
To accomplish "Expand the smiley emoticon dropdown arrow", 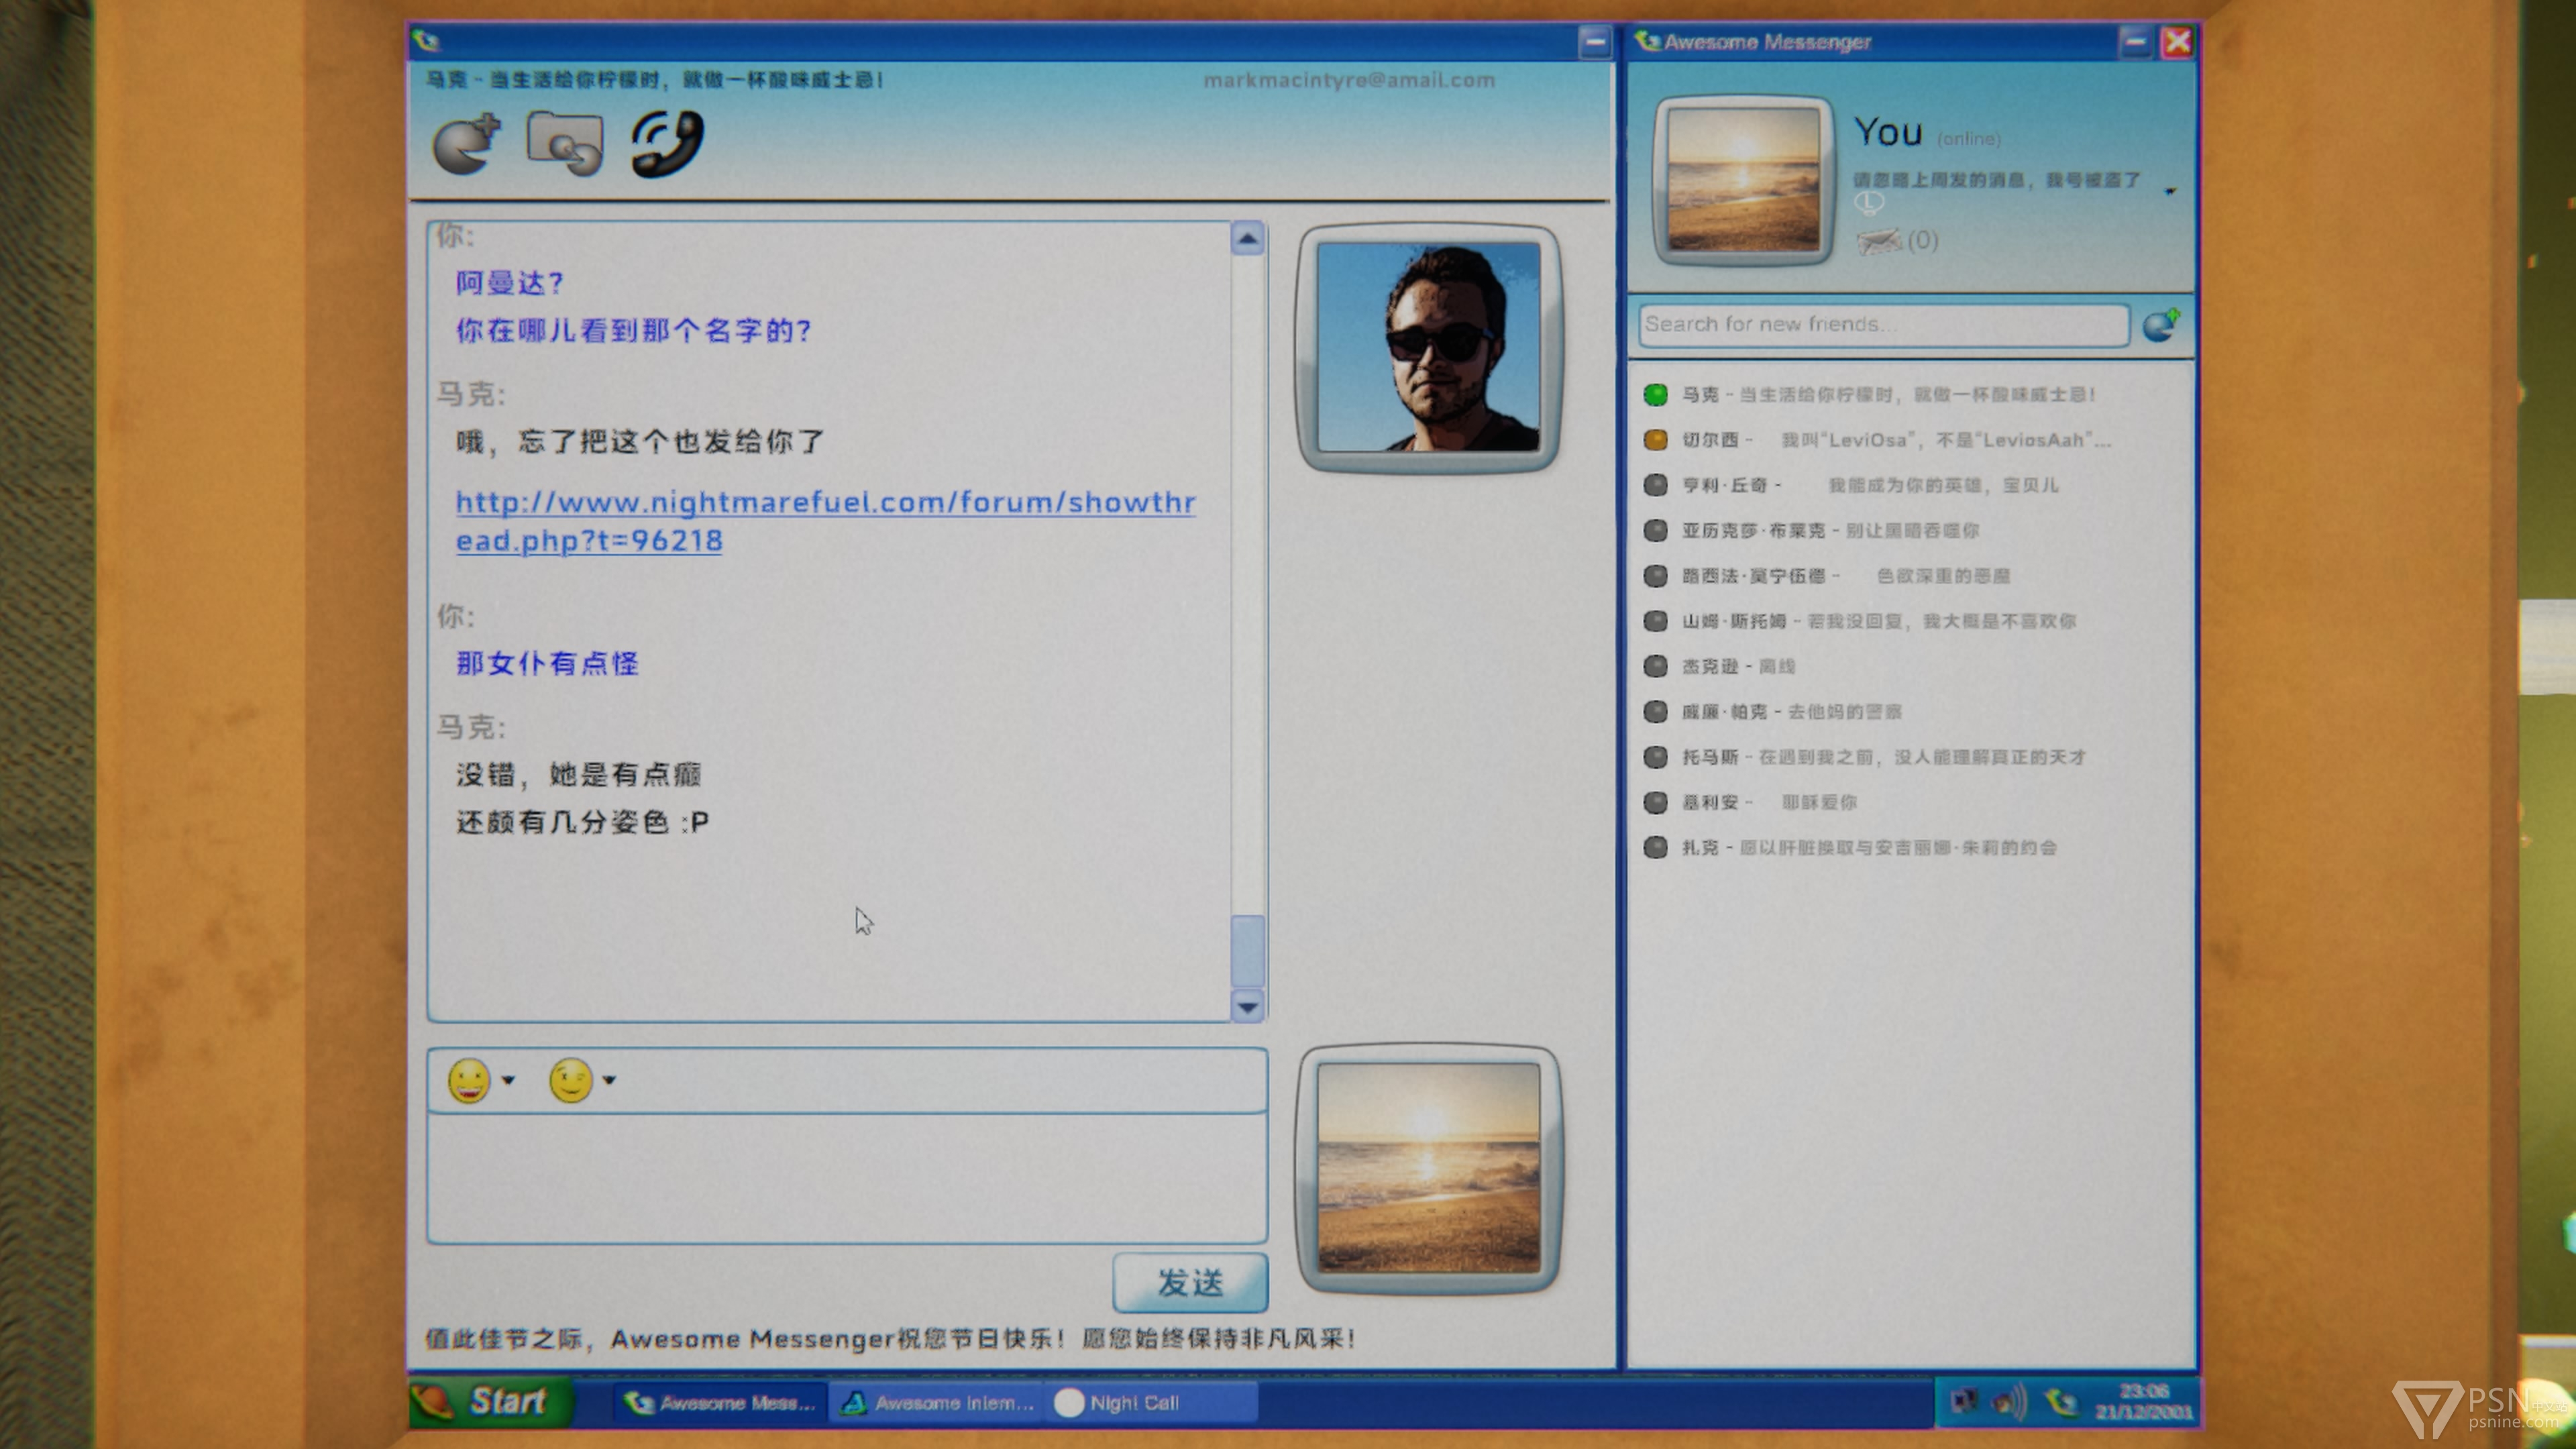I will coord(508,1080).
